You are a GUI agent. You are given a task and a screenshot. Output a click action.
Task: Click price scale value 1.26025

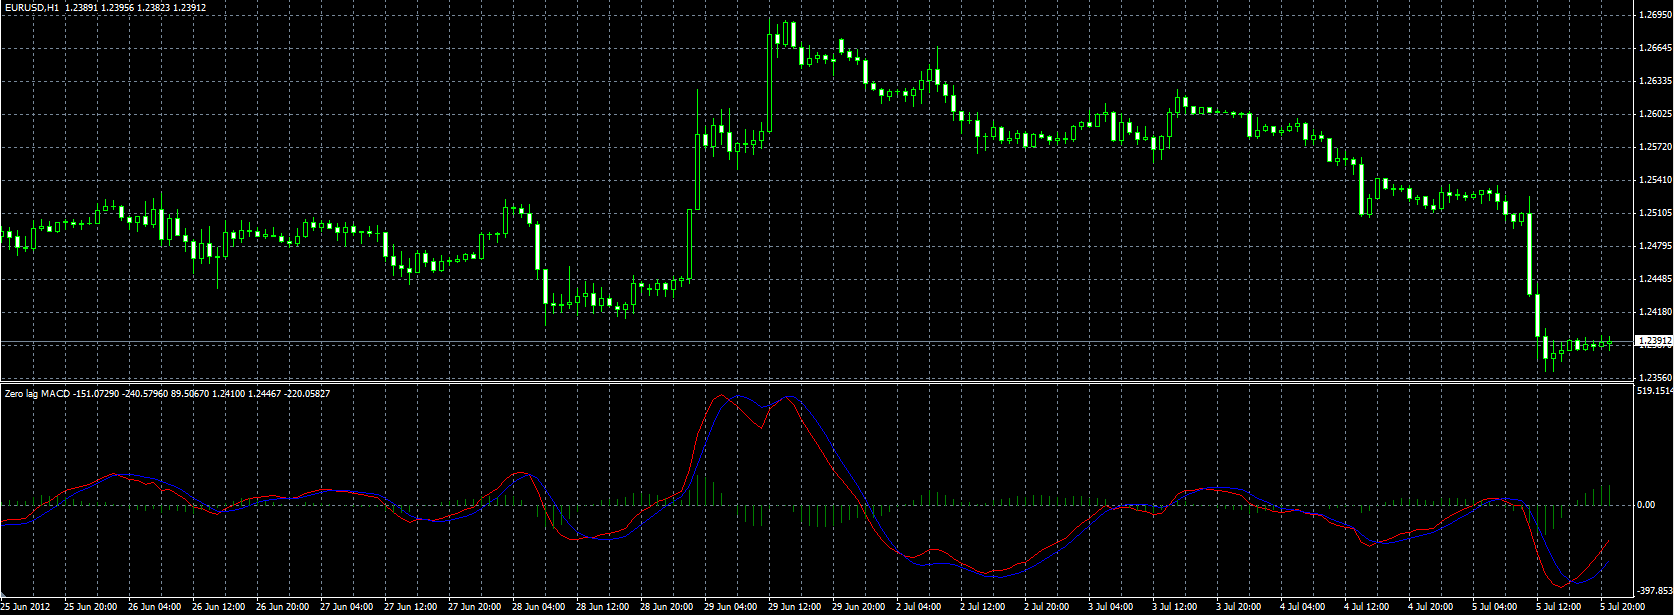pos(1654,114)
